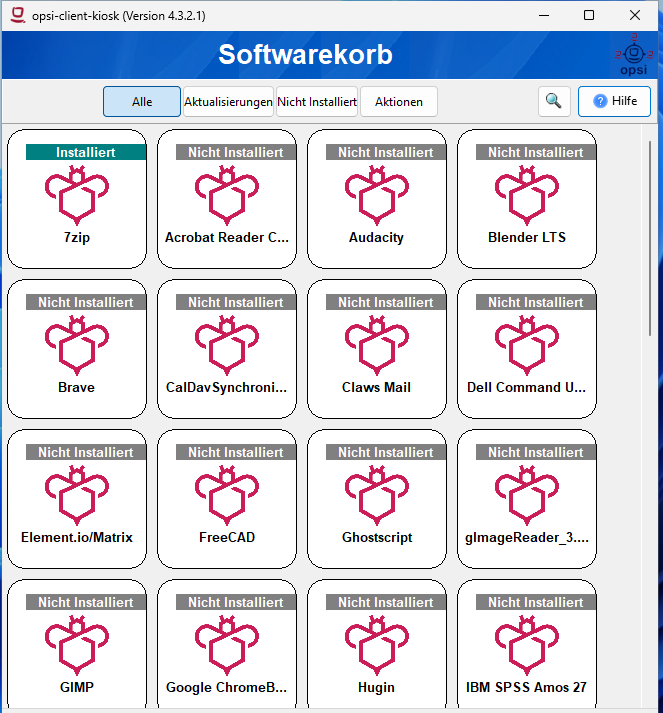
Task: Open Hilfe help button
Action: pos(614,101)
